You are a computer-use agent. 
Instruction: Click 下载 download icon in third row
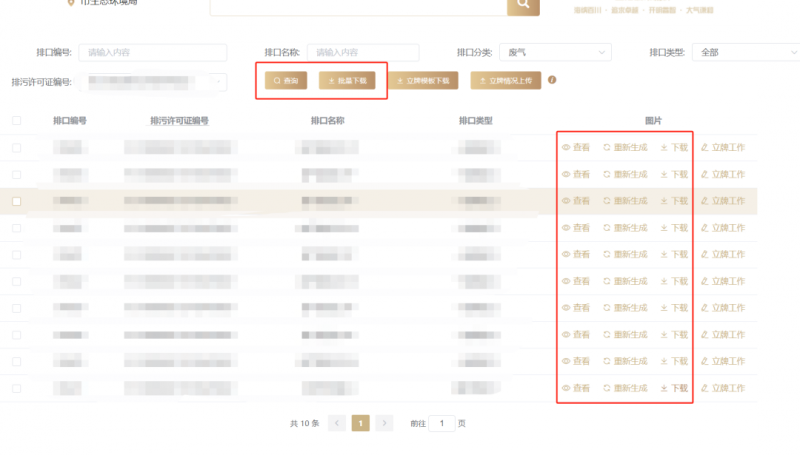664,201
